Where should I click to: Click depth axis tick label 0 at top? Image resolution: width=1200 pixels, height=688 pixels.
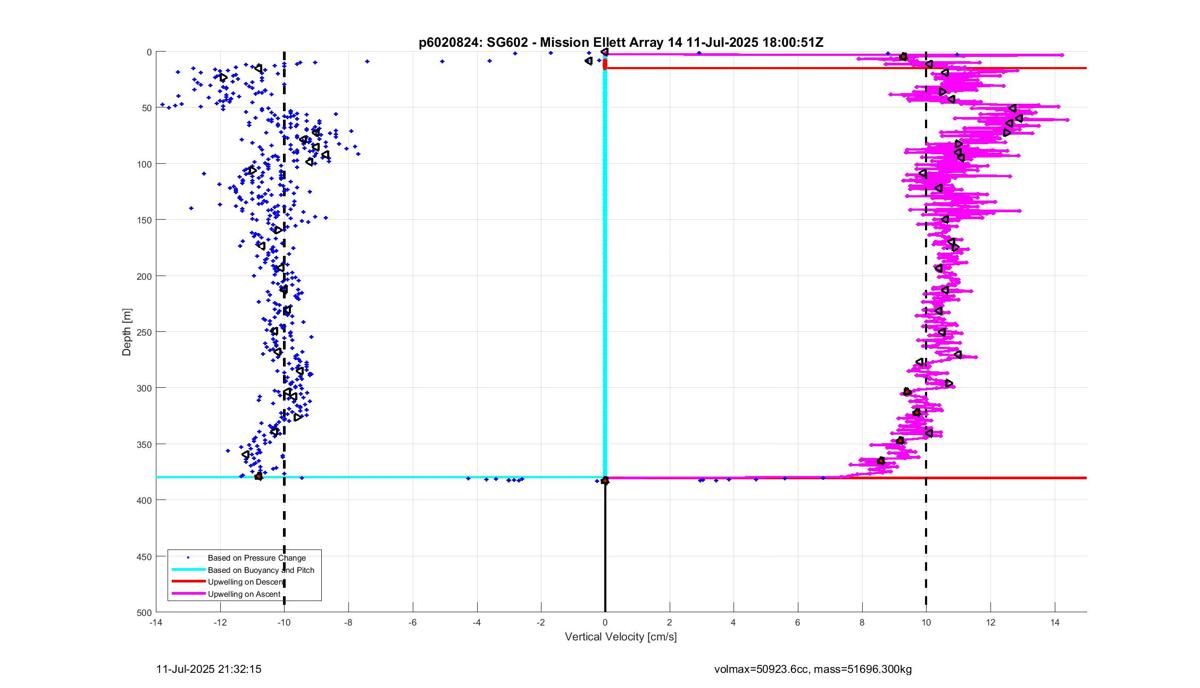(148, 52)
